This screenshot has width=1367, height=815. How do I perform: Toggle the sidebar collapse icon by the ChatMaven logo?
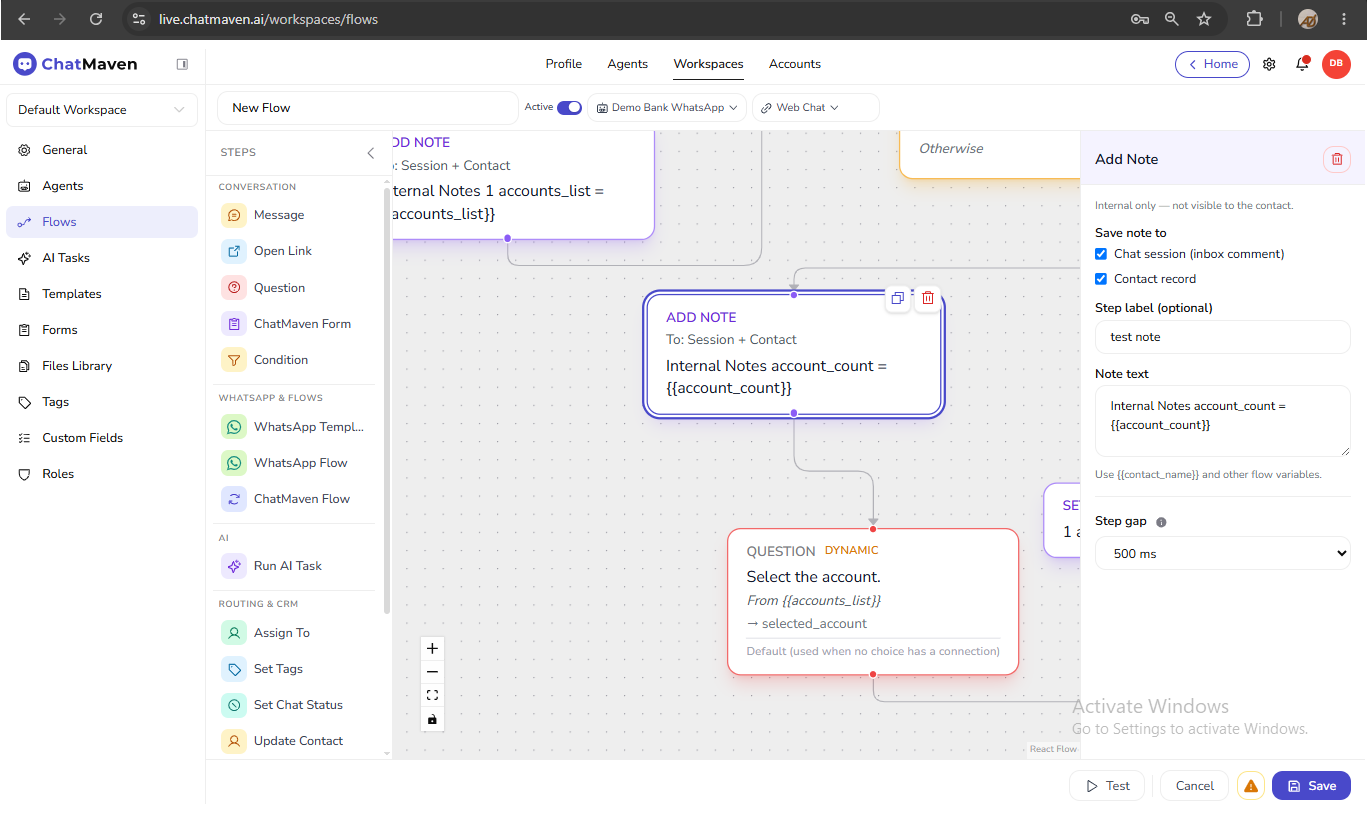point(182,64)
